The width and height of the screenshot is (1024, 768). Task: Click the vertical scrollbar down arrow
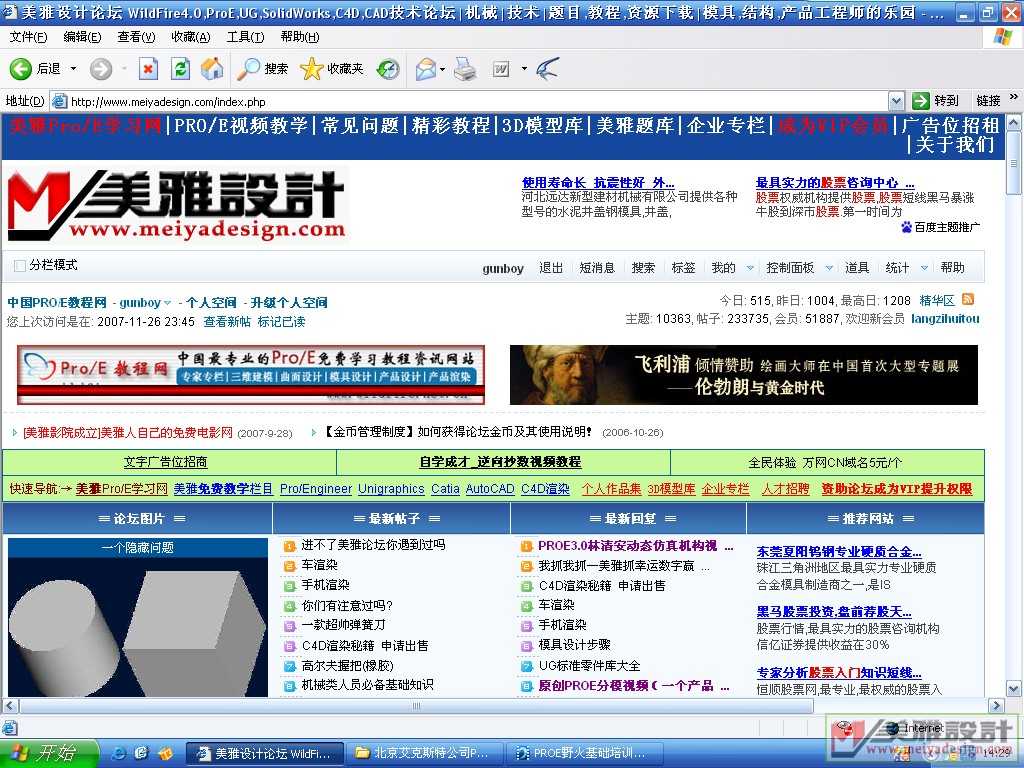click(x=1014, y=688)
